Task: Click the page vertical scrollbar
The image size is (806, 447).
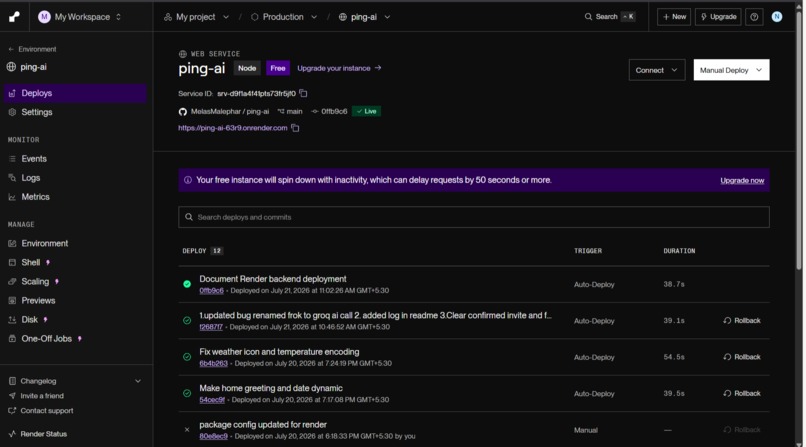Action: pos(799,139)
